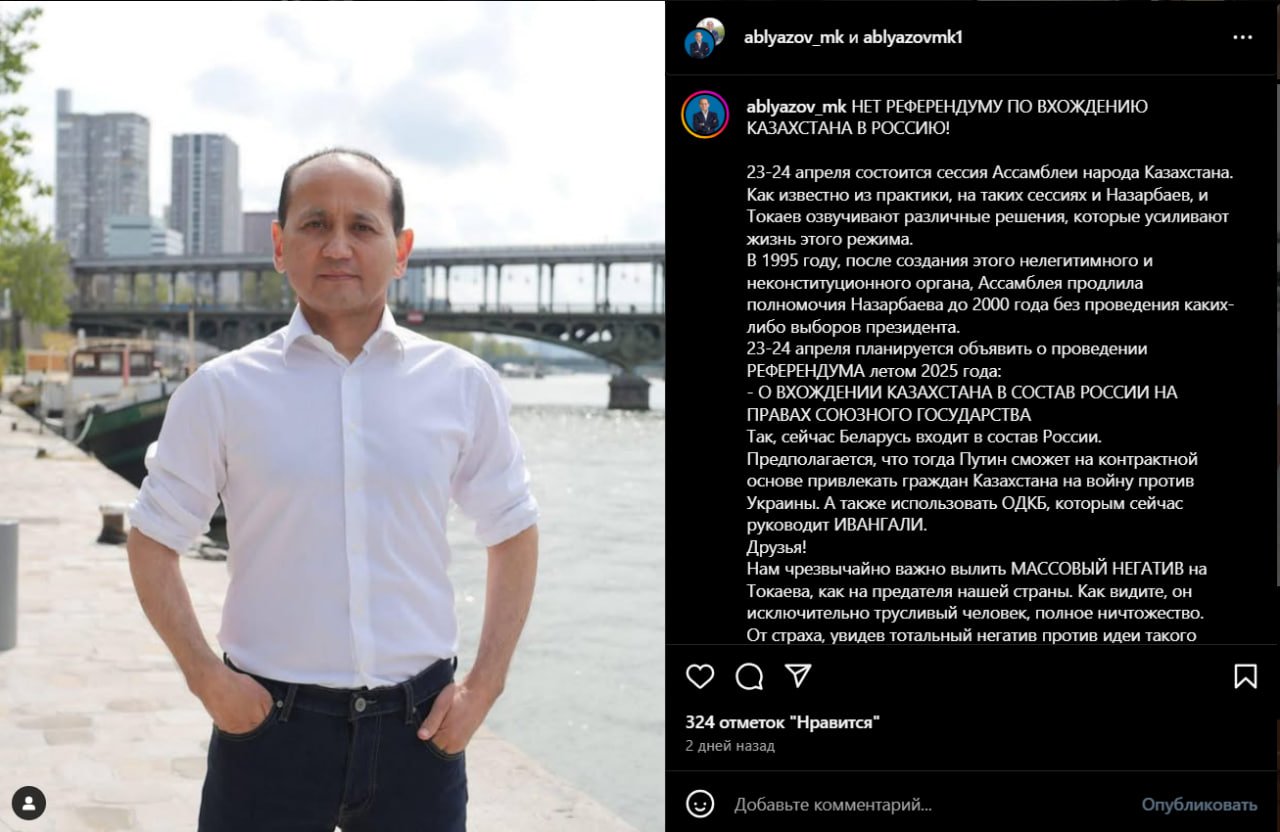Show tagged people icon on photo
This screenshot has height=832, width=1280.
(29, 803)
